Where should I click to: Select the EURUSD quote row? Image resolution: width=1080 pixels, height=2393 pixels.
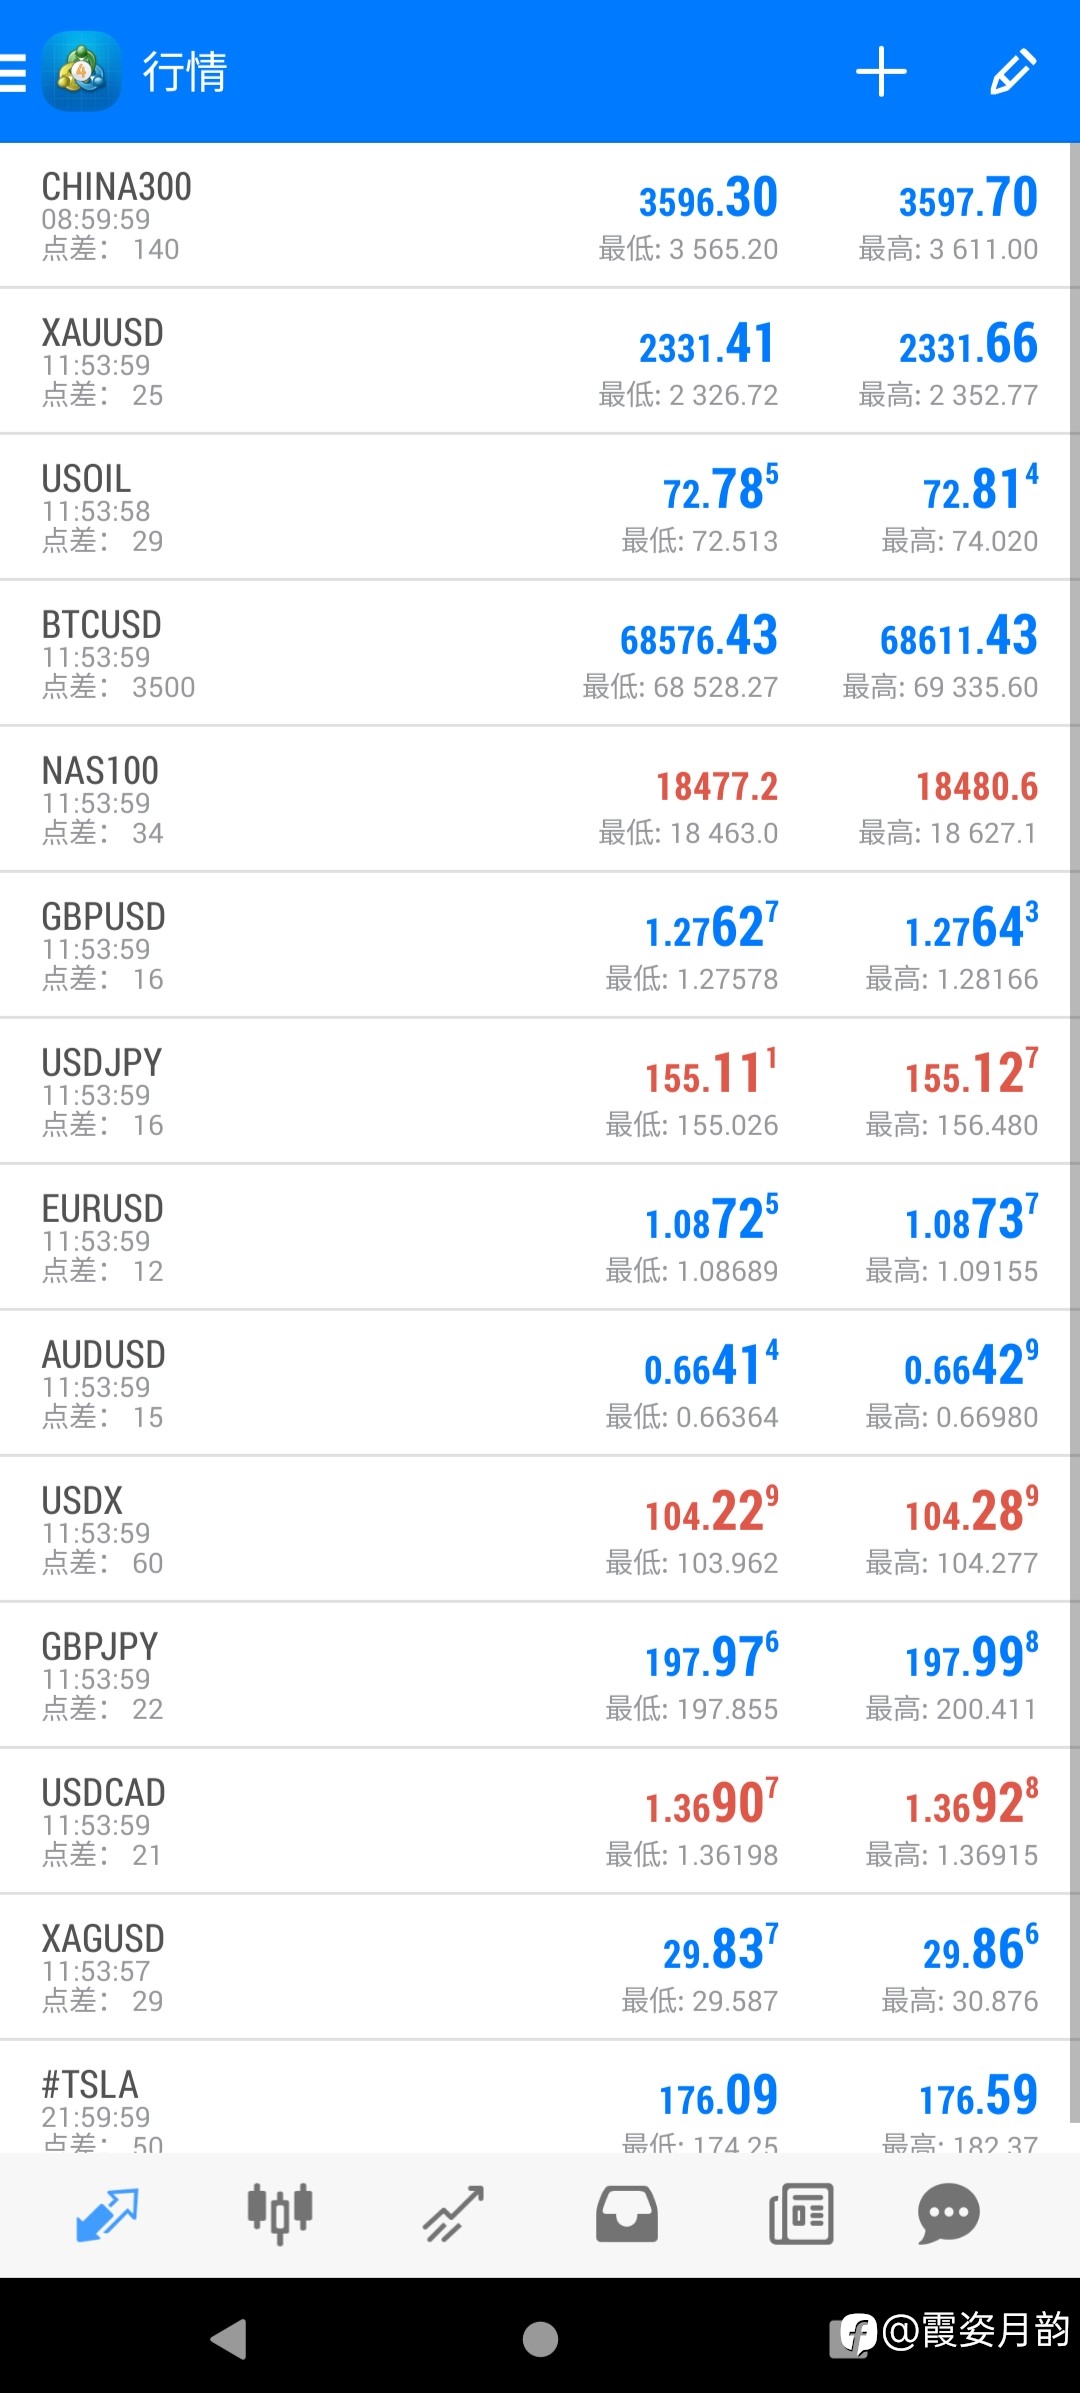click(535, 1237)
